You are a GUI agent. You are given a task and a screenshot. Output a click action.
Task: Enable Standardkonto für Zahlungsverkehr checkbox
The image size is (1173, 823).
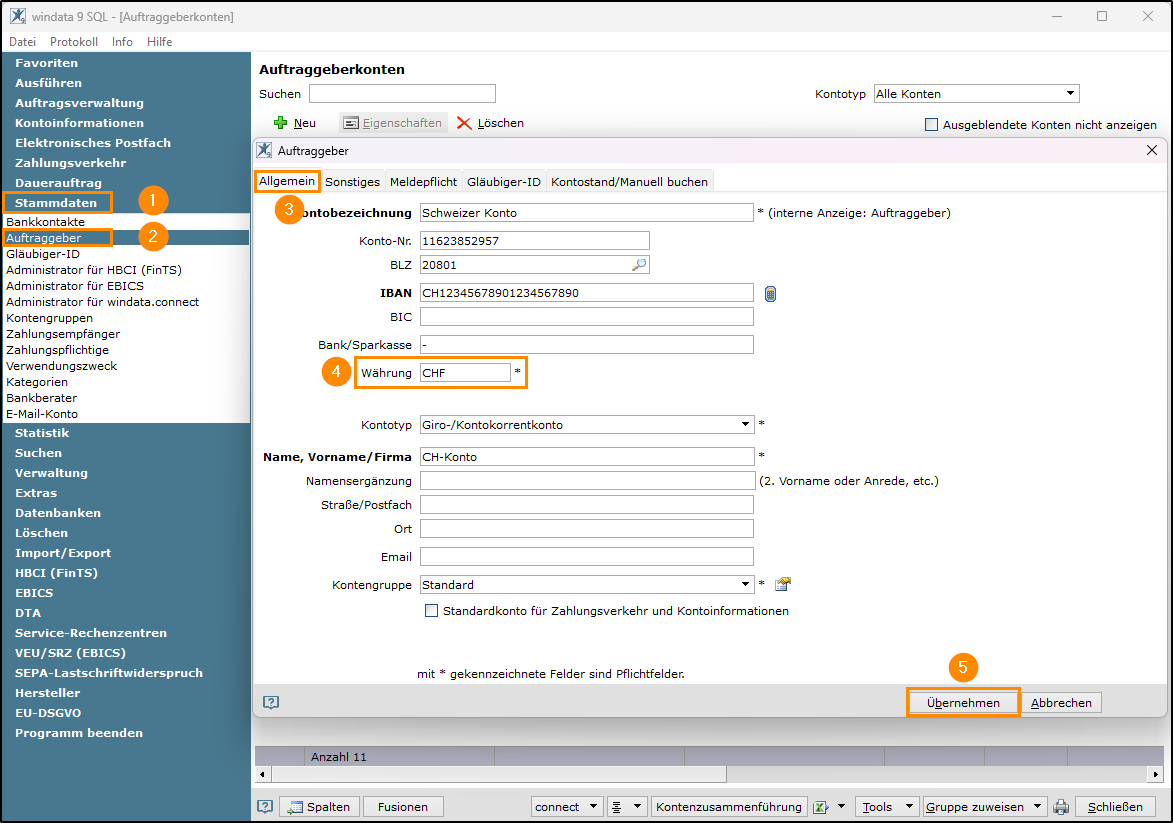432,611
